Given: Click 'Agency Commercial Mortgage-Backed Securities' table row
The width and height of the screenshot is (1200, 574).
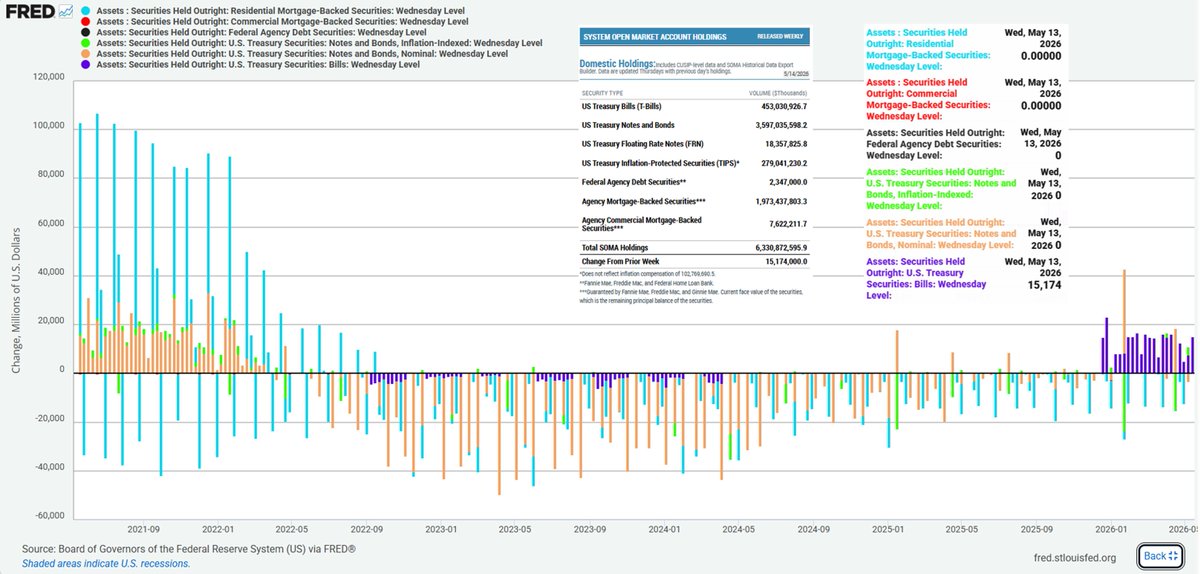Looking at the screenshot, I should click(641, 223).
